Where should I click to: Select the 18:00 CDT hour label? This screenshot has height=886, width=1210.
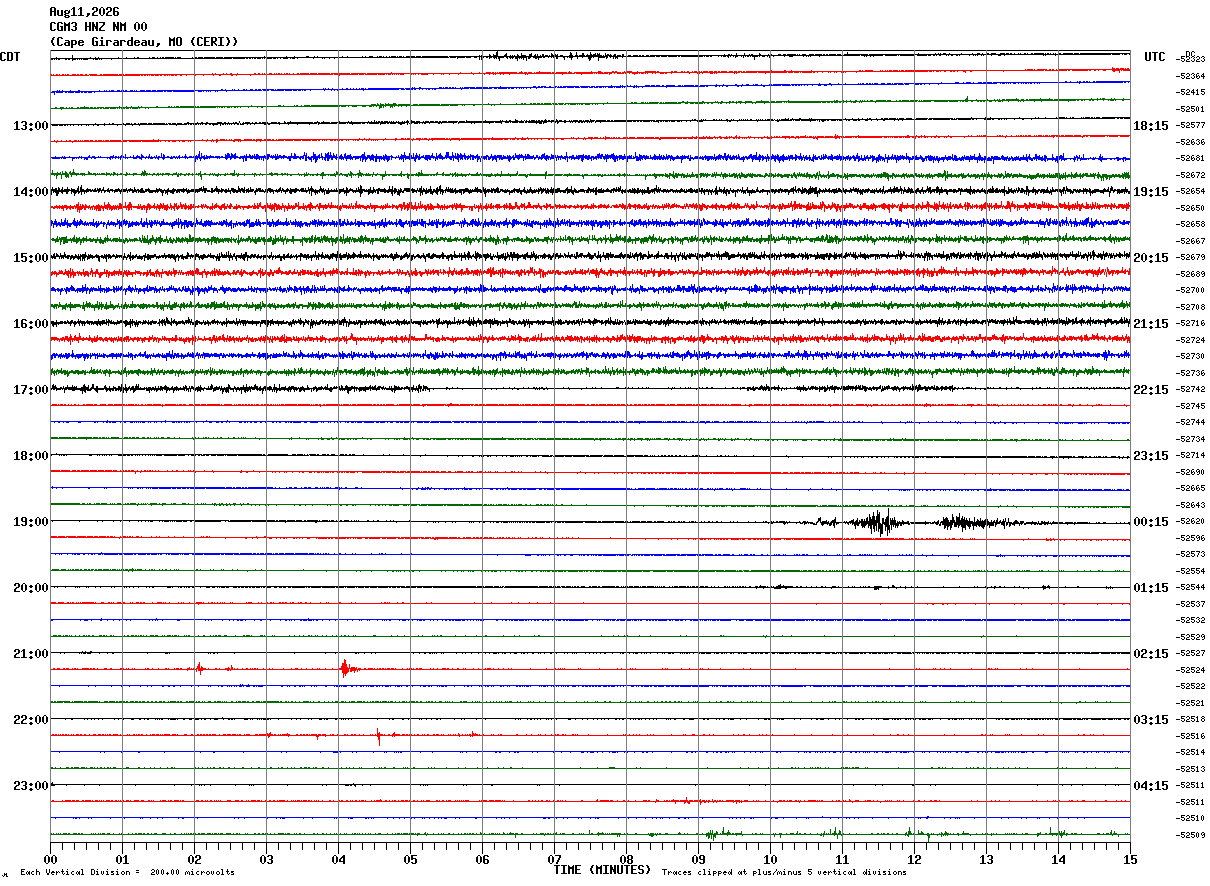coord(30,456)
